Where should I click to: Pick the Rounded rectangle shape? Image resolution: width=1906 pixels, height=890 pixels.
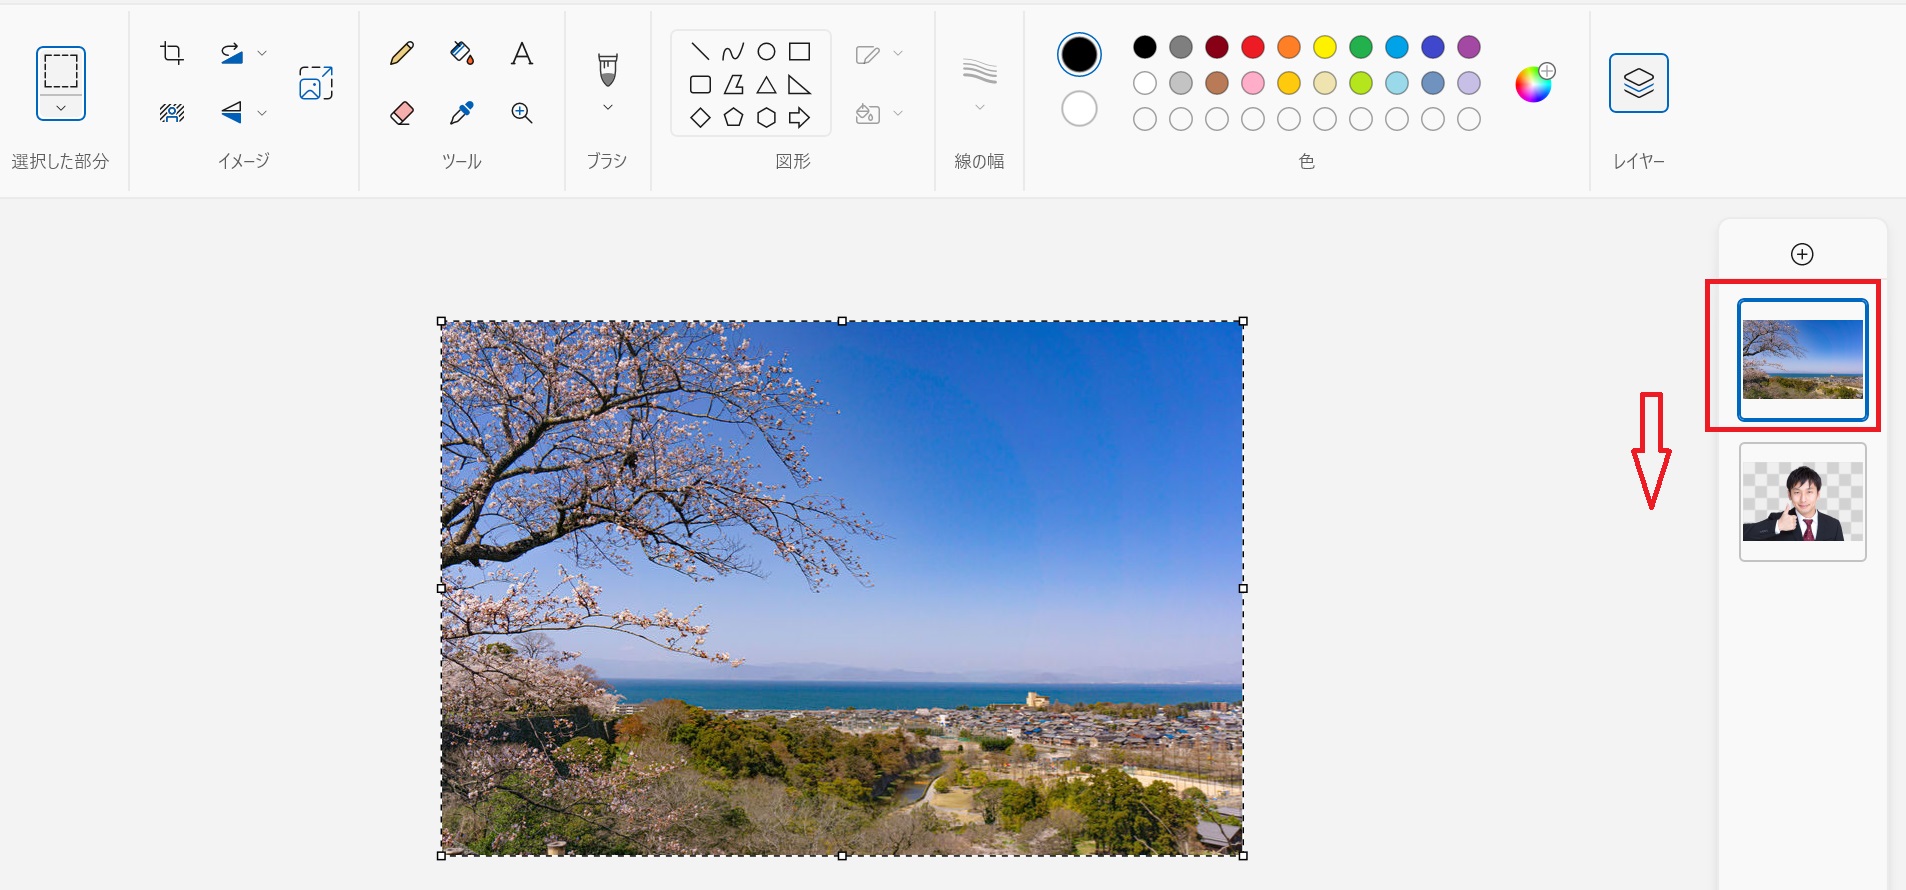[700, 85]
